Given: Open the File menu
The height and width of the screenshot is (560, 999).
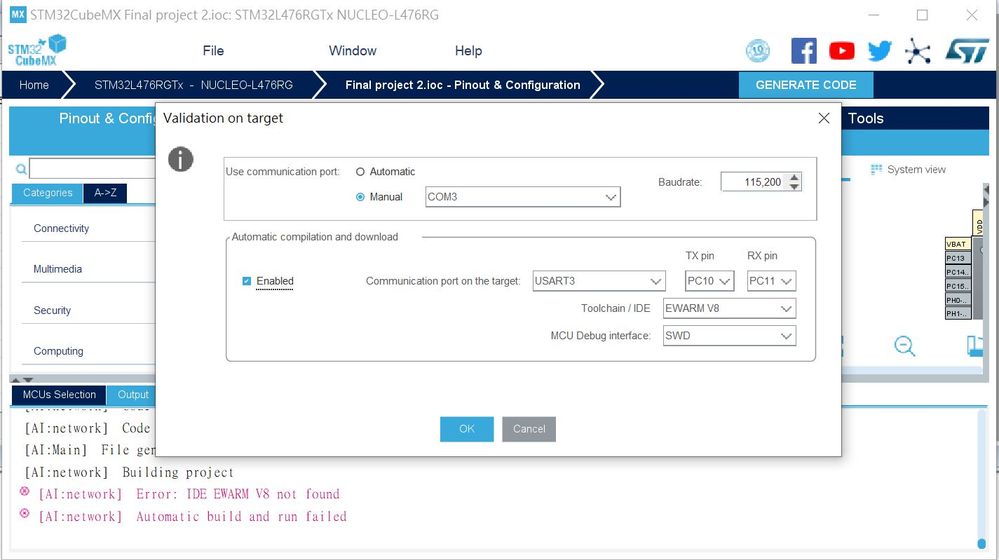Looking at the screenshot, I should pos(213,51).
